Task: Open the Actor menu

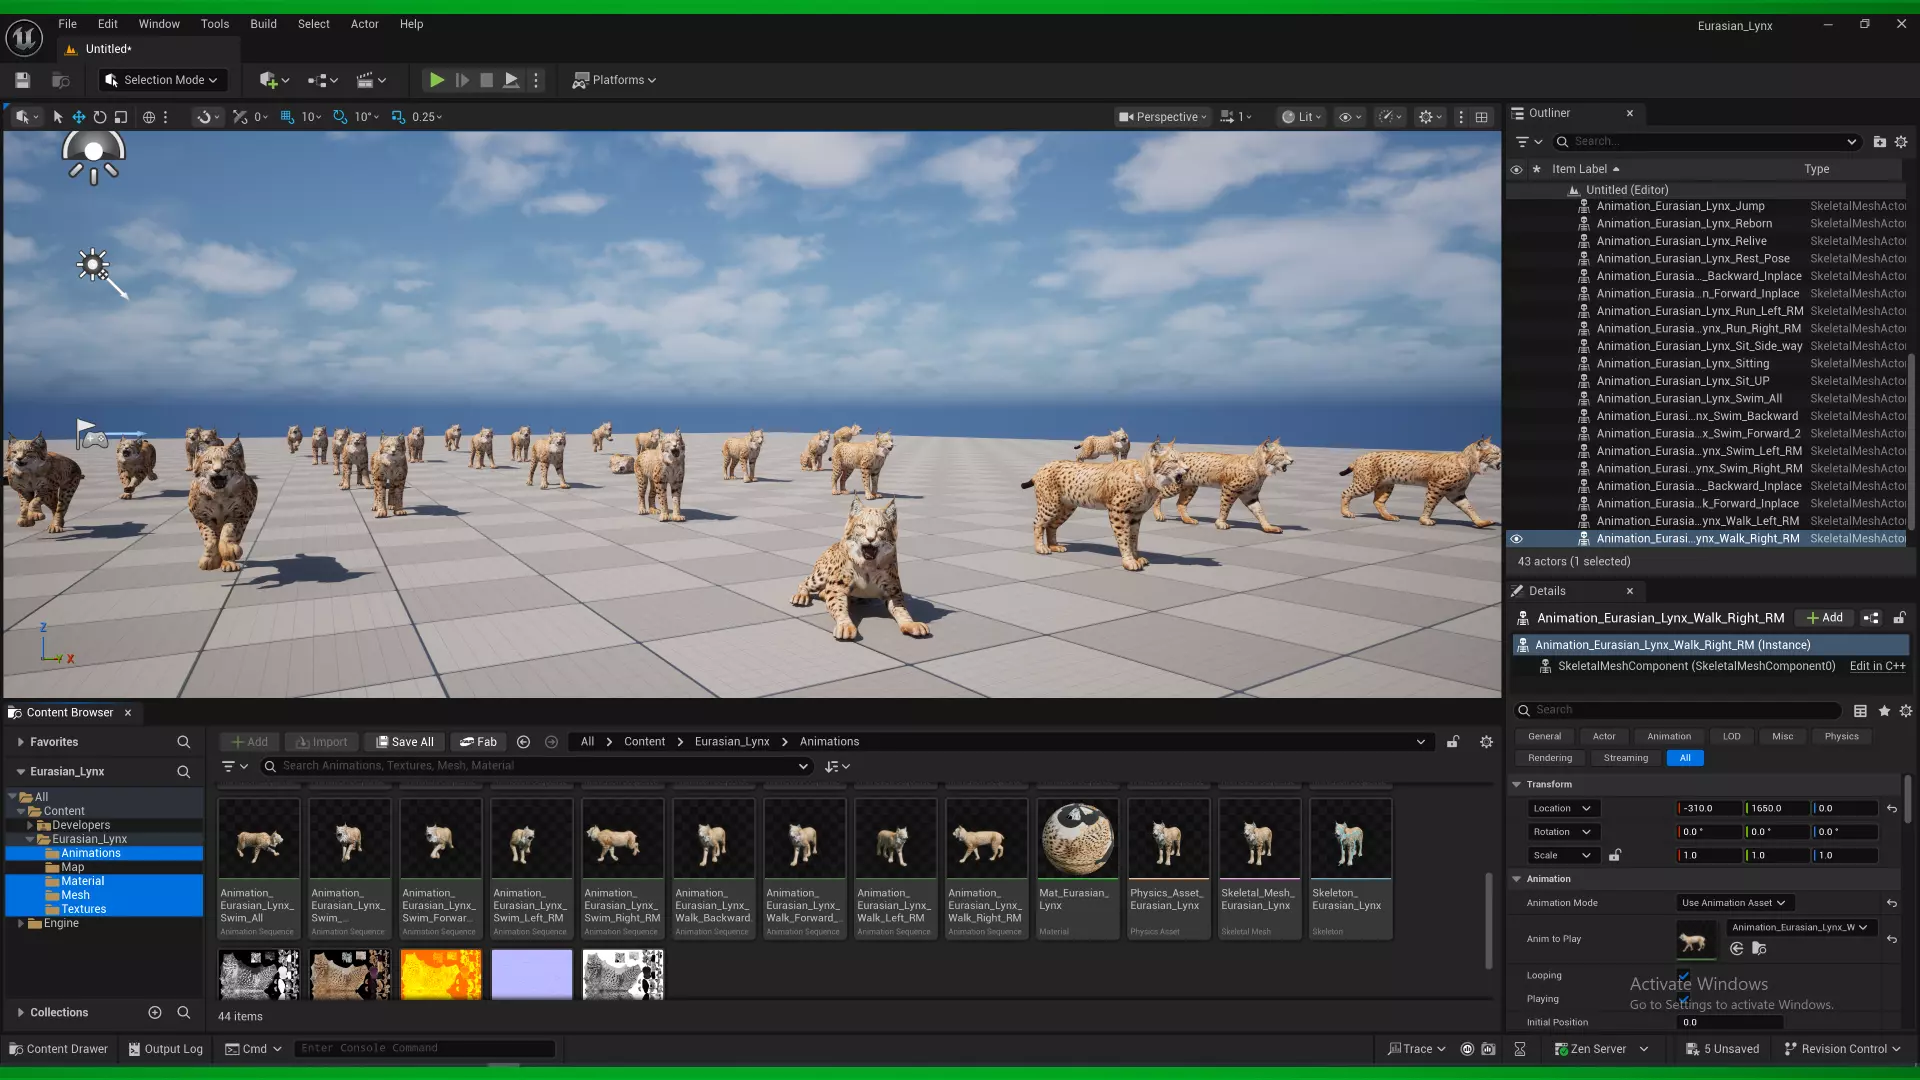Action: 364,24
